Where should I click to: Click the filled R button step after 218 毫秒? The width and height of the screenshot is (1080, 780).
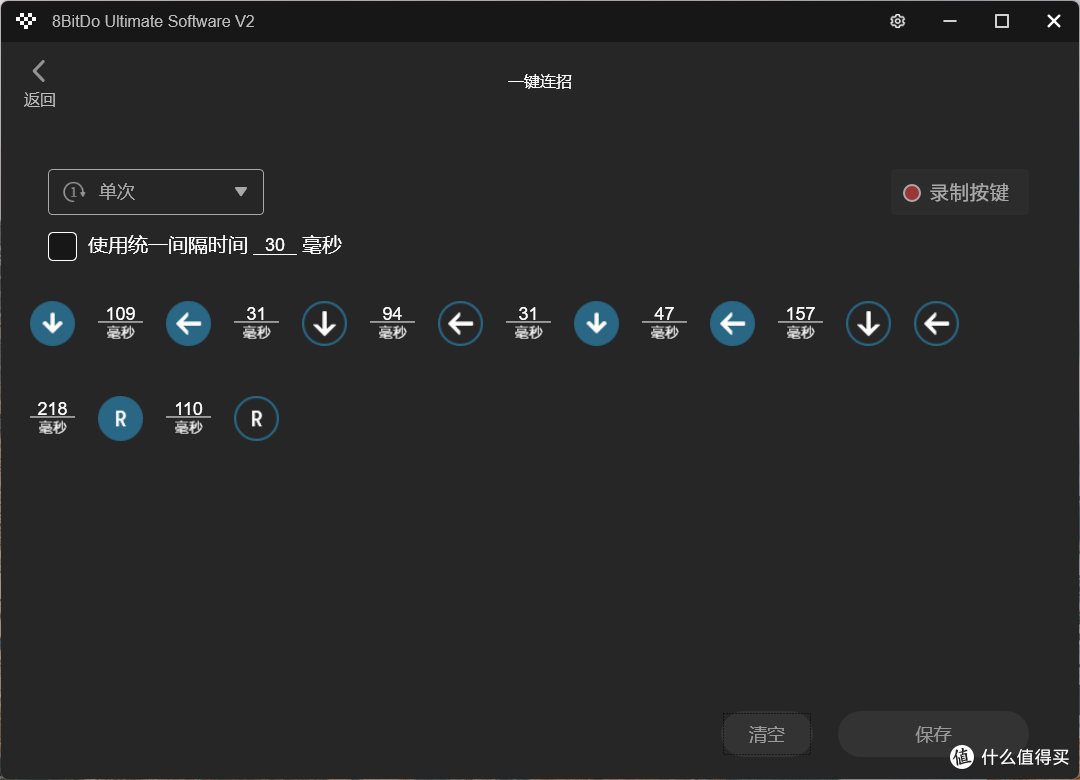coord(121,418)
